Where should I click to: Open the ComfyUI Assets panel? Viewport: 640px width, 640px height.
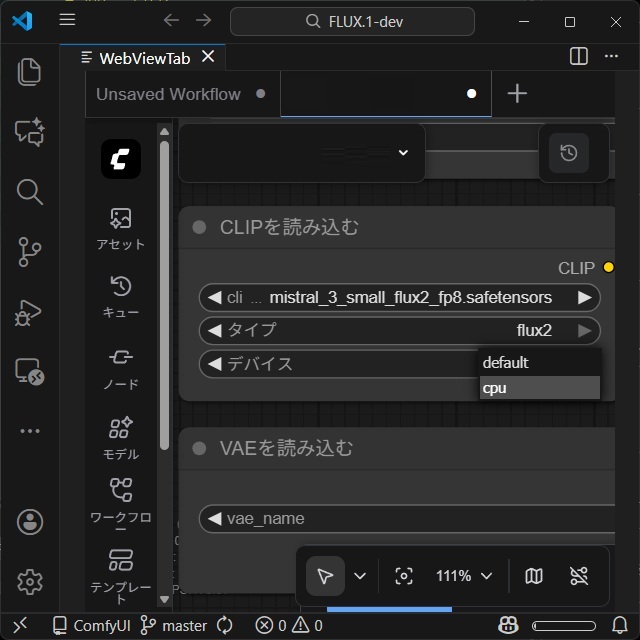(120, 228)
